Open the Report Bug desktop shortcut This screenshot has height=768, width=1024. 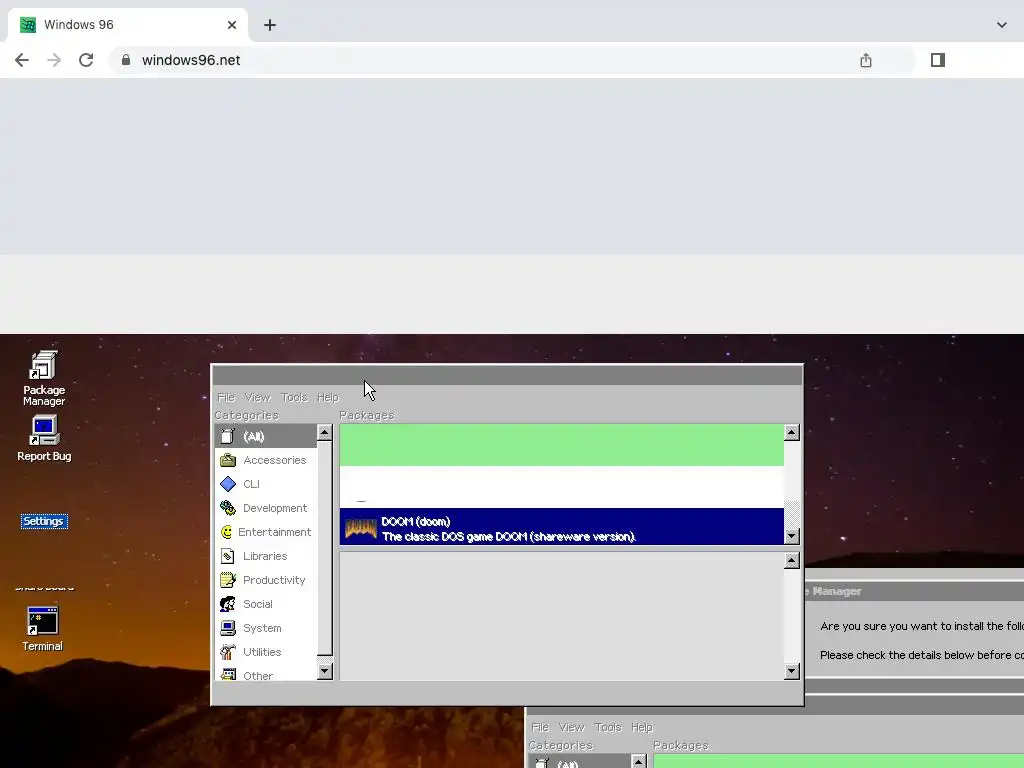44,438
